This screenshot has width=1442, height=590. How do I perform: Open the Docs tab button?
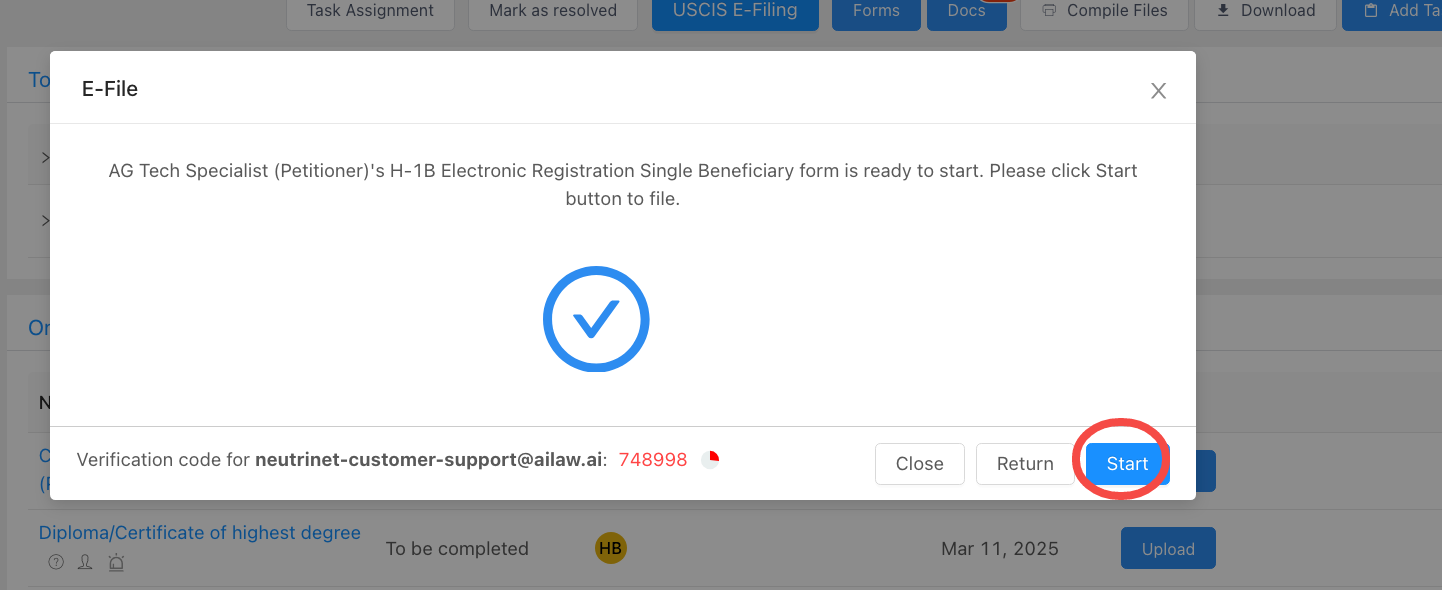tap(966, 11)
